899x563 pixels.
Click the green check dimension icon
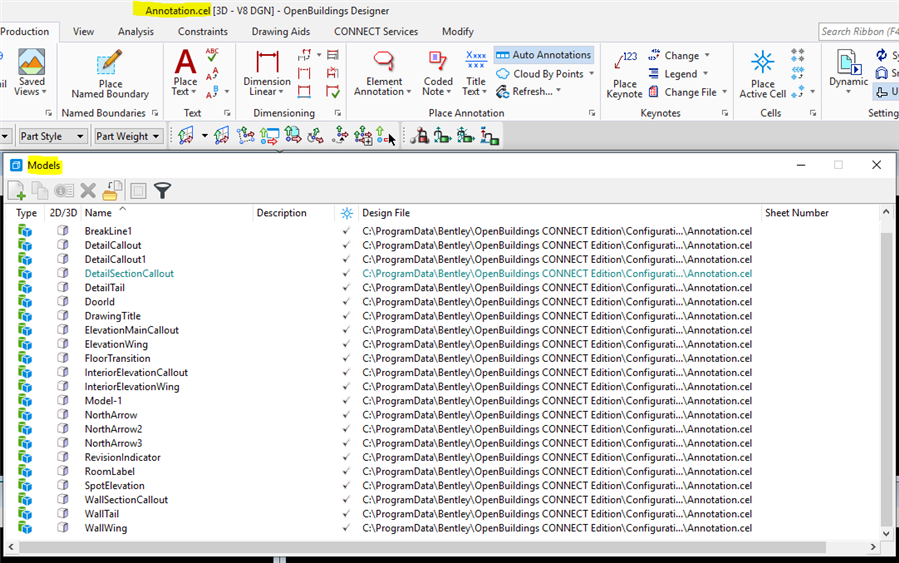coord(333,91)
